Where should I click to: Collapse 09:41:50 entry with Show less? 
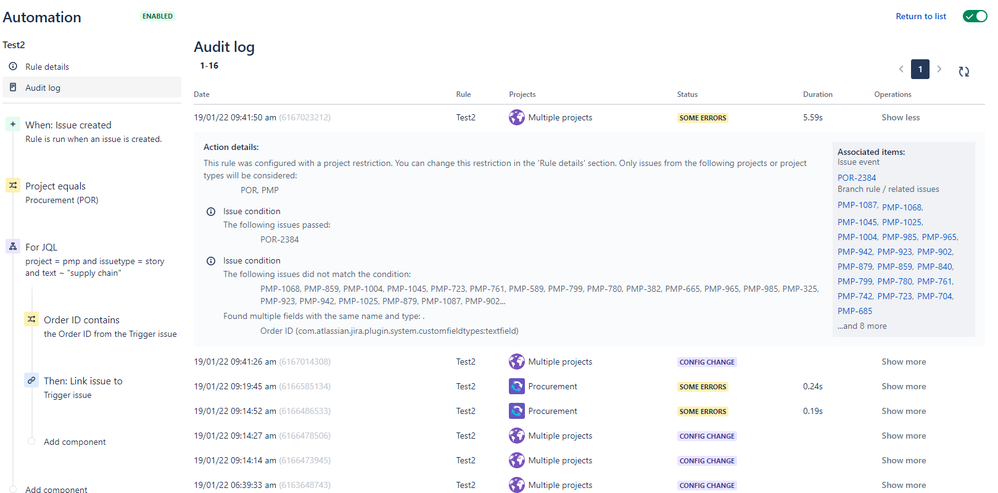click(x=900, y=118)
